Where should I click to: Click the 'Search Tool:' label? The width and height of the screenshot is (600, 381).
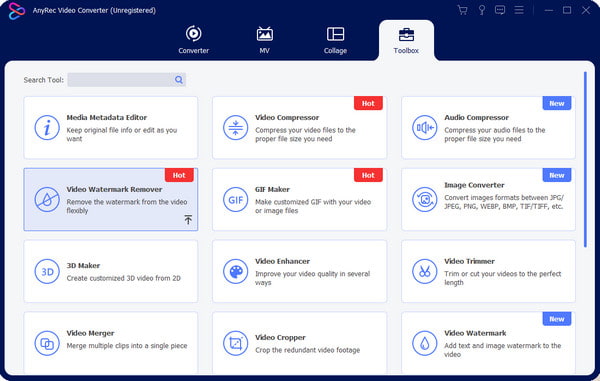point(44,80)
